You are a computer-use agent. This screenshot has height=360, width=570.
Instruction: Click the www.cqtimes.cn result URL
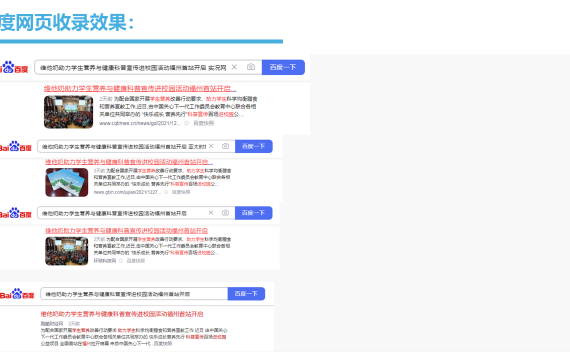(140, 123)
